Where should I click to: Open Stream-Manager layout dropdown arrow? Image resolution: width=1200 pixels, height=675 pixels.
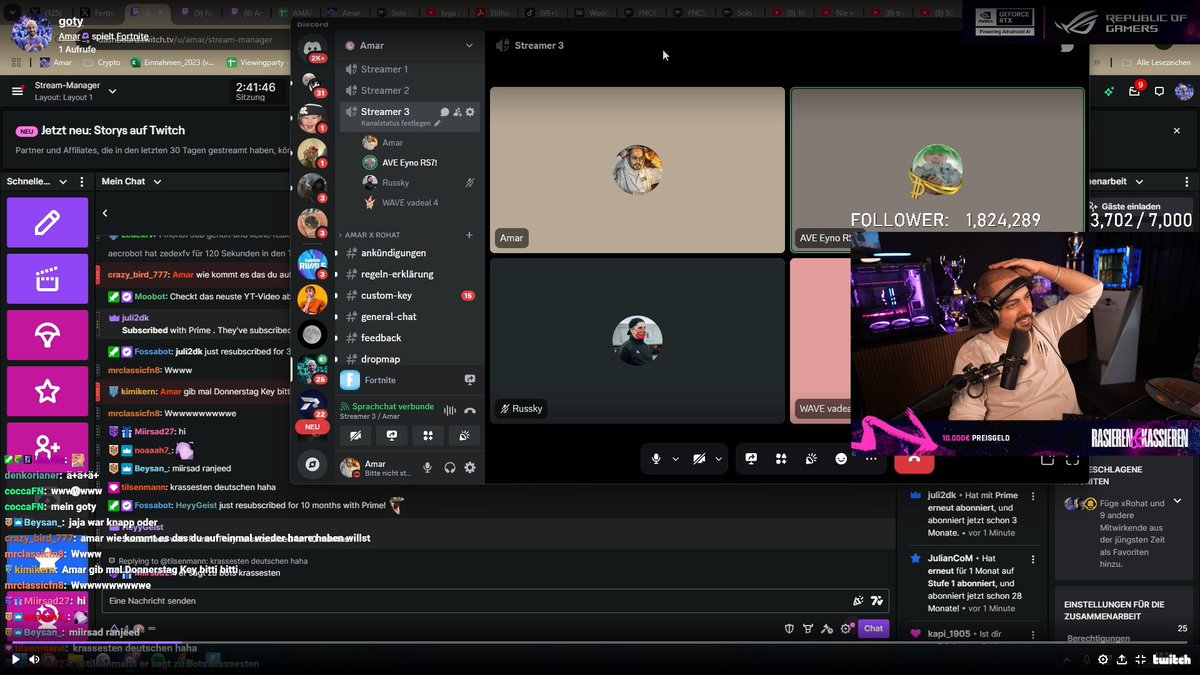point(112,92)
